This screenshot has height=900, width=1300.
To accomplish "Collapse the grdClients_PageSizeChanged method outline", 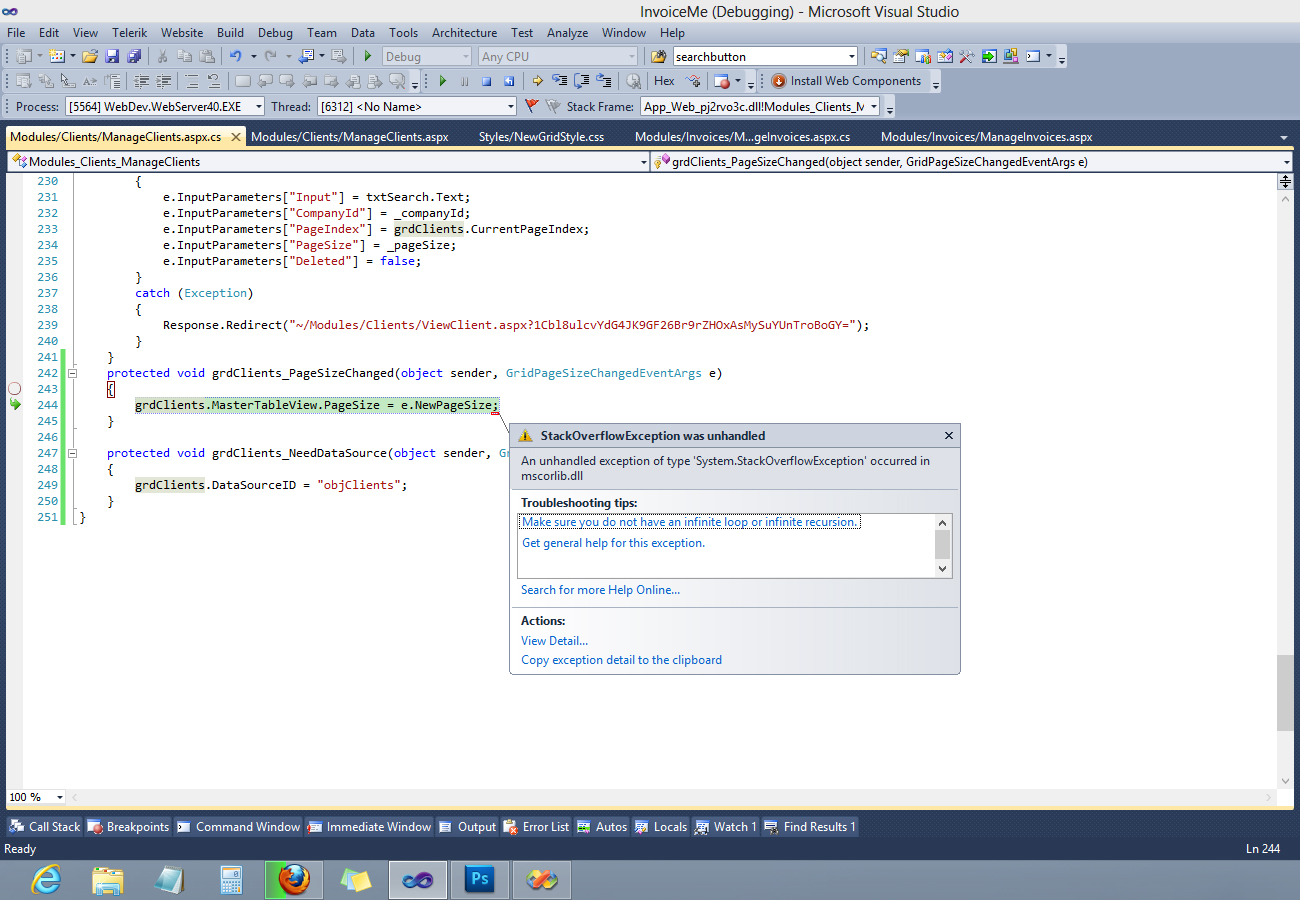I will pyautogui.click(x=72, y=373).
